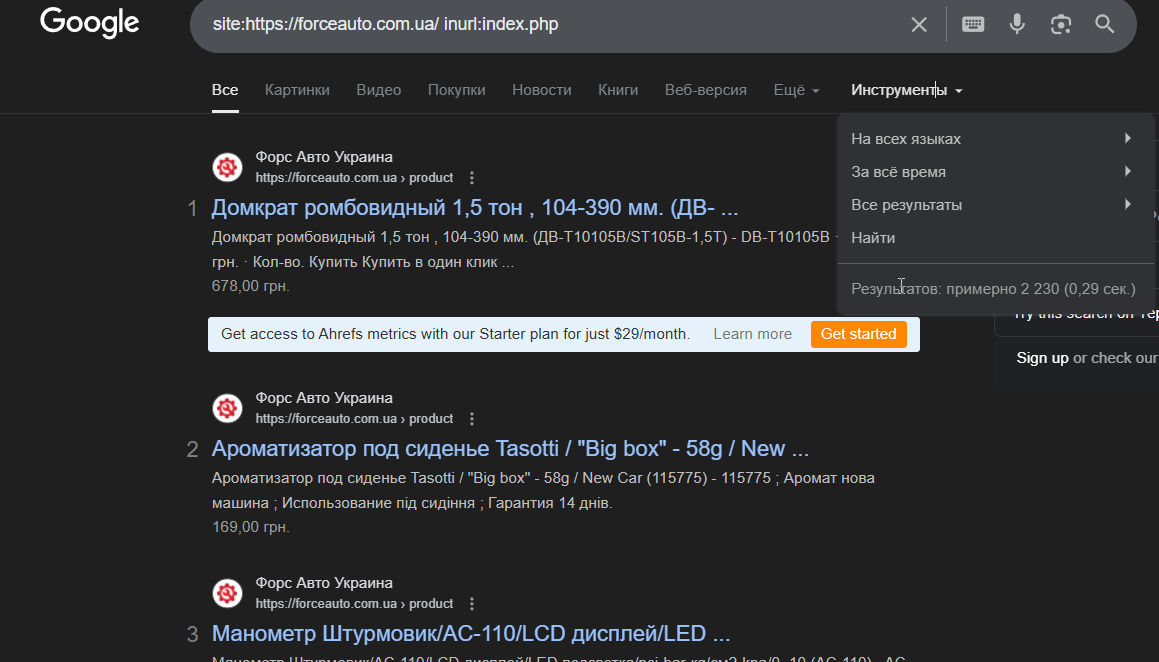Click the results count примерно 2 230 text

point(993,289)
